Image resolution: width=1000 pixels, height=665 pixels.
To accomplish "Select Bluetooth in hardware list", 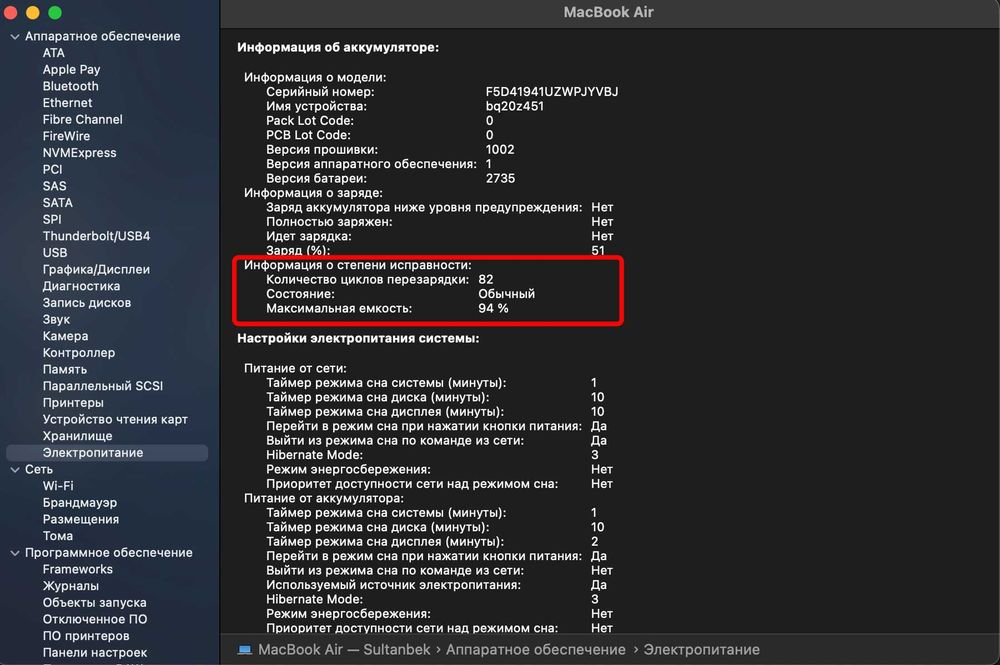I will point(71,86).
